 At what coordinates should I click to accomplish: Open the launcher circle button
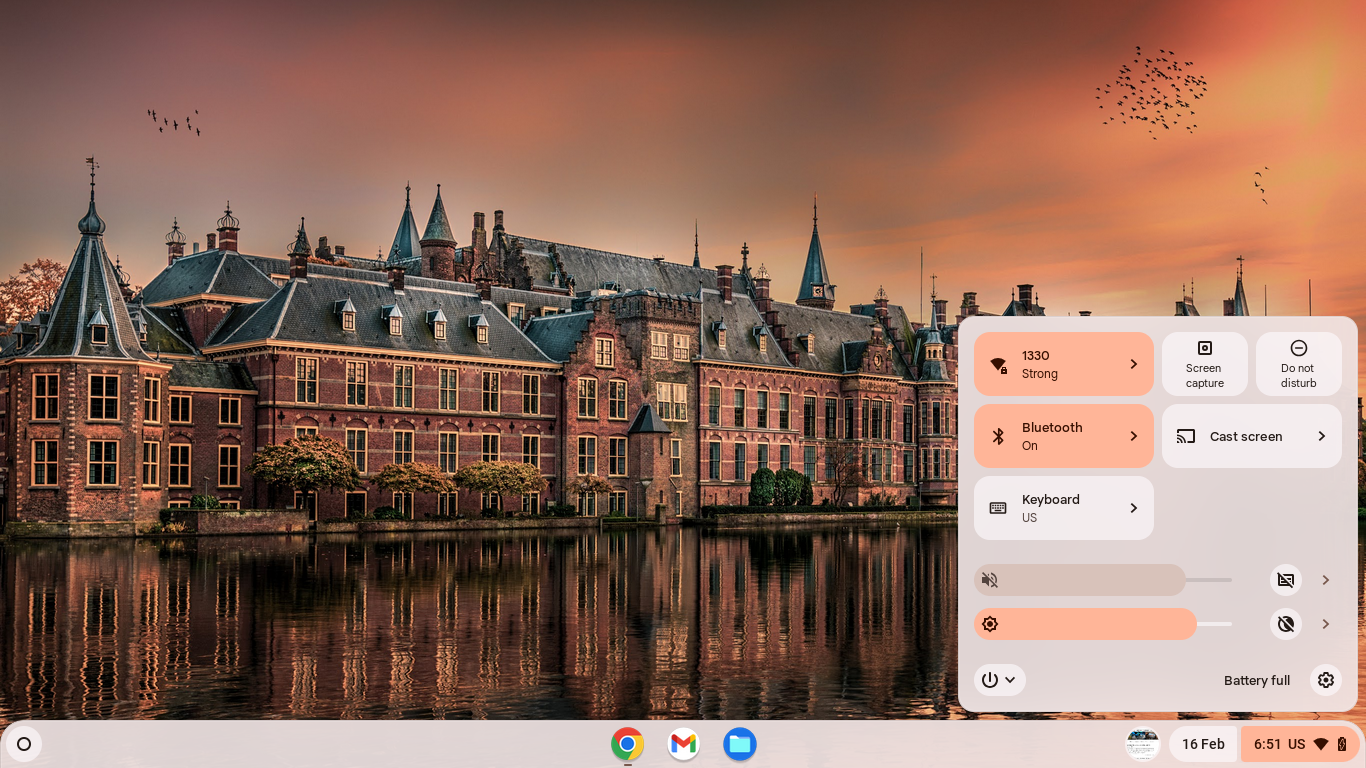click(x=24, y=744)
